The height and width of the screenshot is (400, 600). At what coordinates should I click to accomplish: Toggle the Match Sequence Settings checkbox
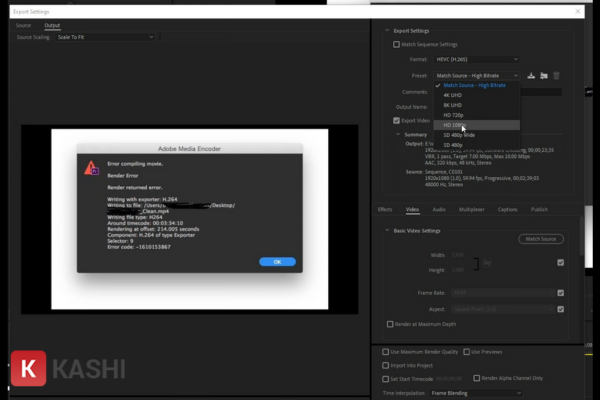398,44
